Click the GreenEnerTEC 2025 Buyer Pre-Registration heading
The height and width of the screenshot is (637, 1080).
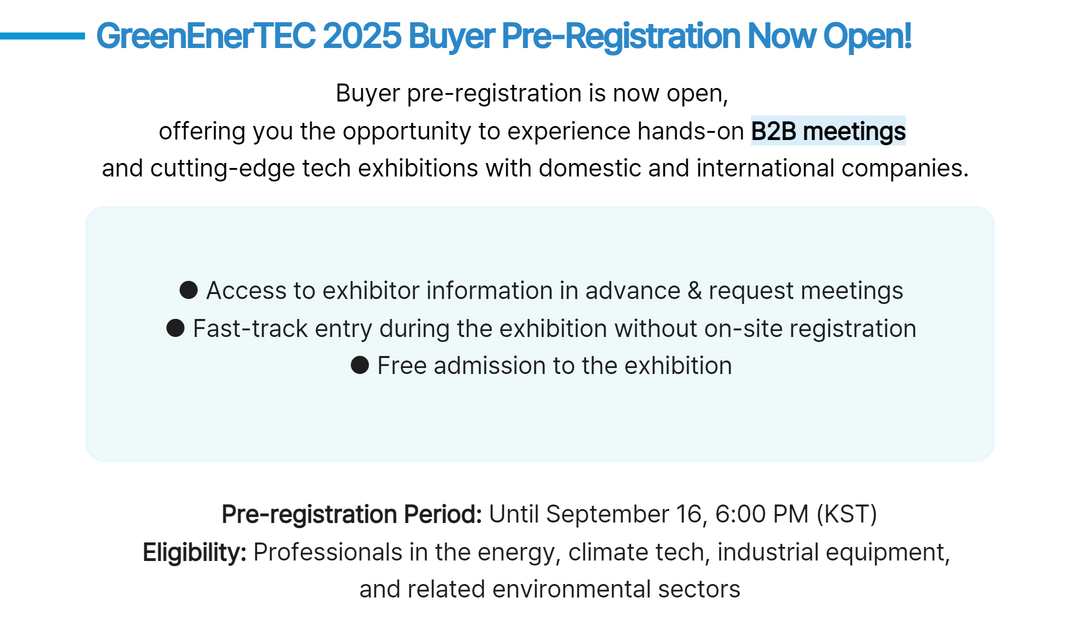503,36
